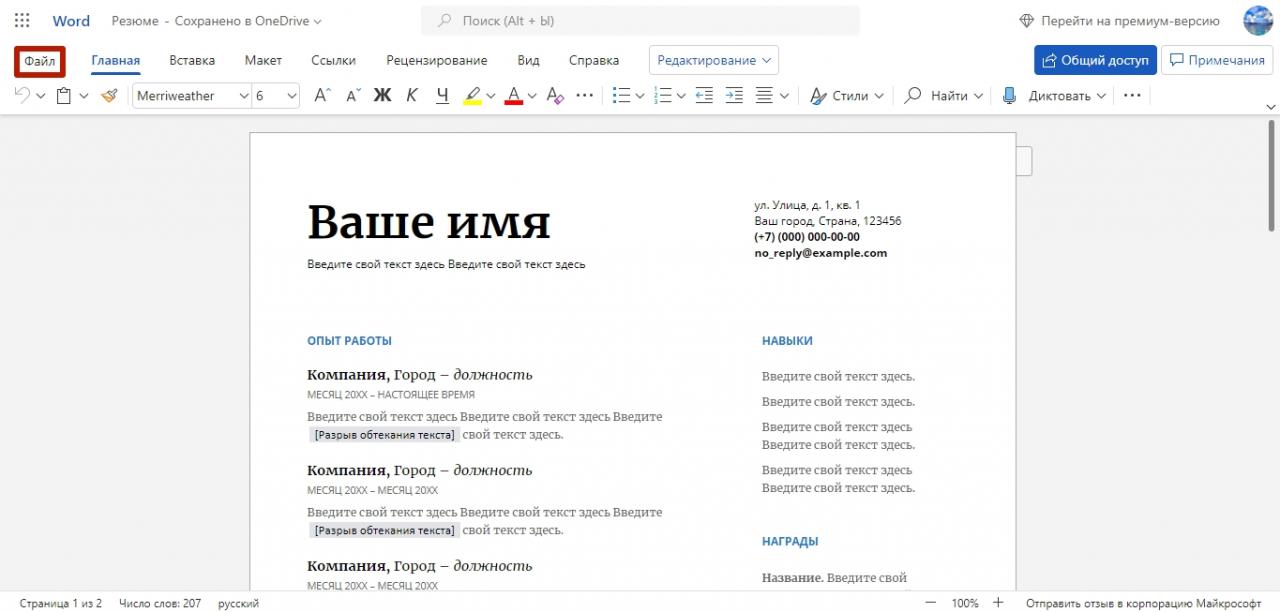The width and height of the screenshot is (1280, 612).
Task: Toggle Underline (Ч) formatting
Action: click(442, 96)
